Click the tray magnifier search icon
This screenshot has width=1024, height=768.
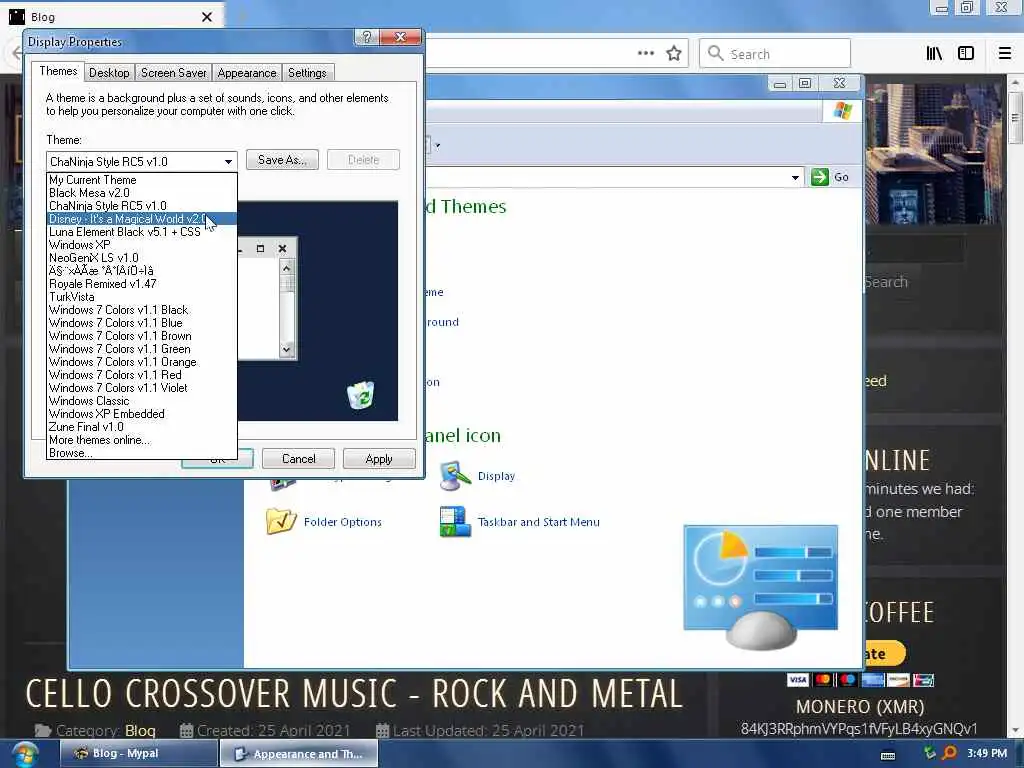click(950, 753)
